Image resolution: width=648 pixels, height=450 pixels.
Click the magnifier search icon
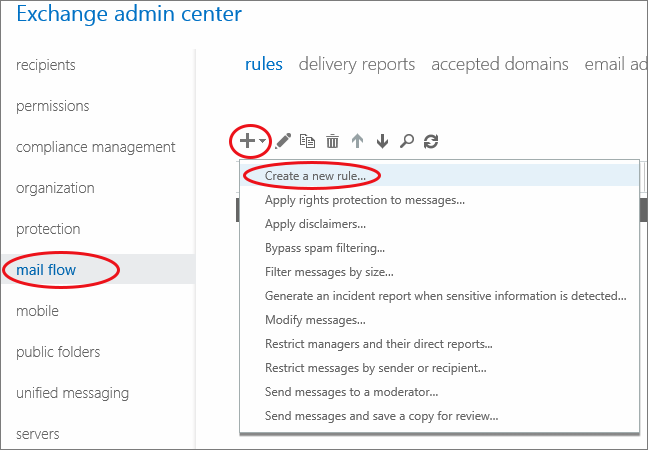tap(406, 142)
